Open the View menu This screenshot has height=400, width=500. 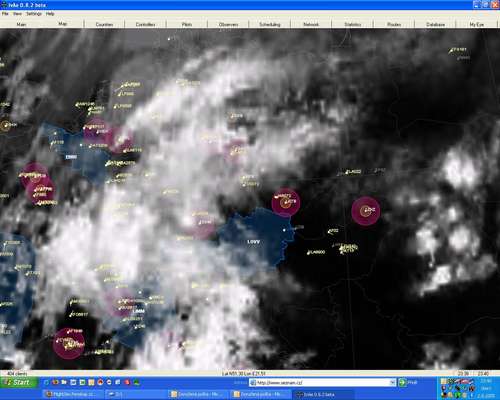pyautogui.click(x=17, y=14)
